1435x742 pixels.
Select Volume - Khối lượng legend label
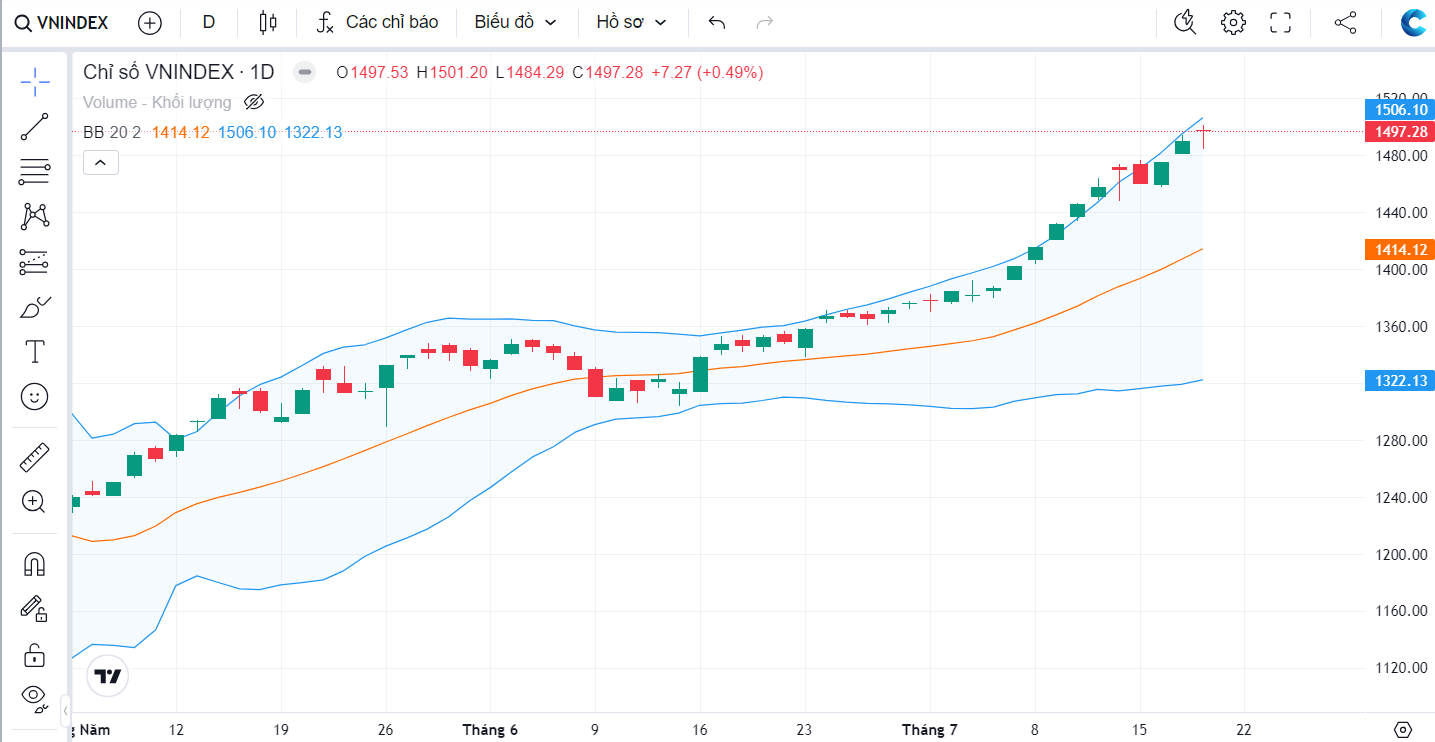click(x=157, y=102)
